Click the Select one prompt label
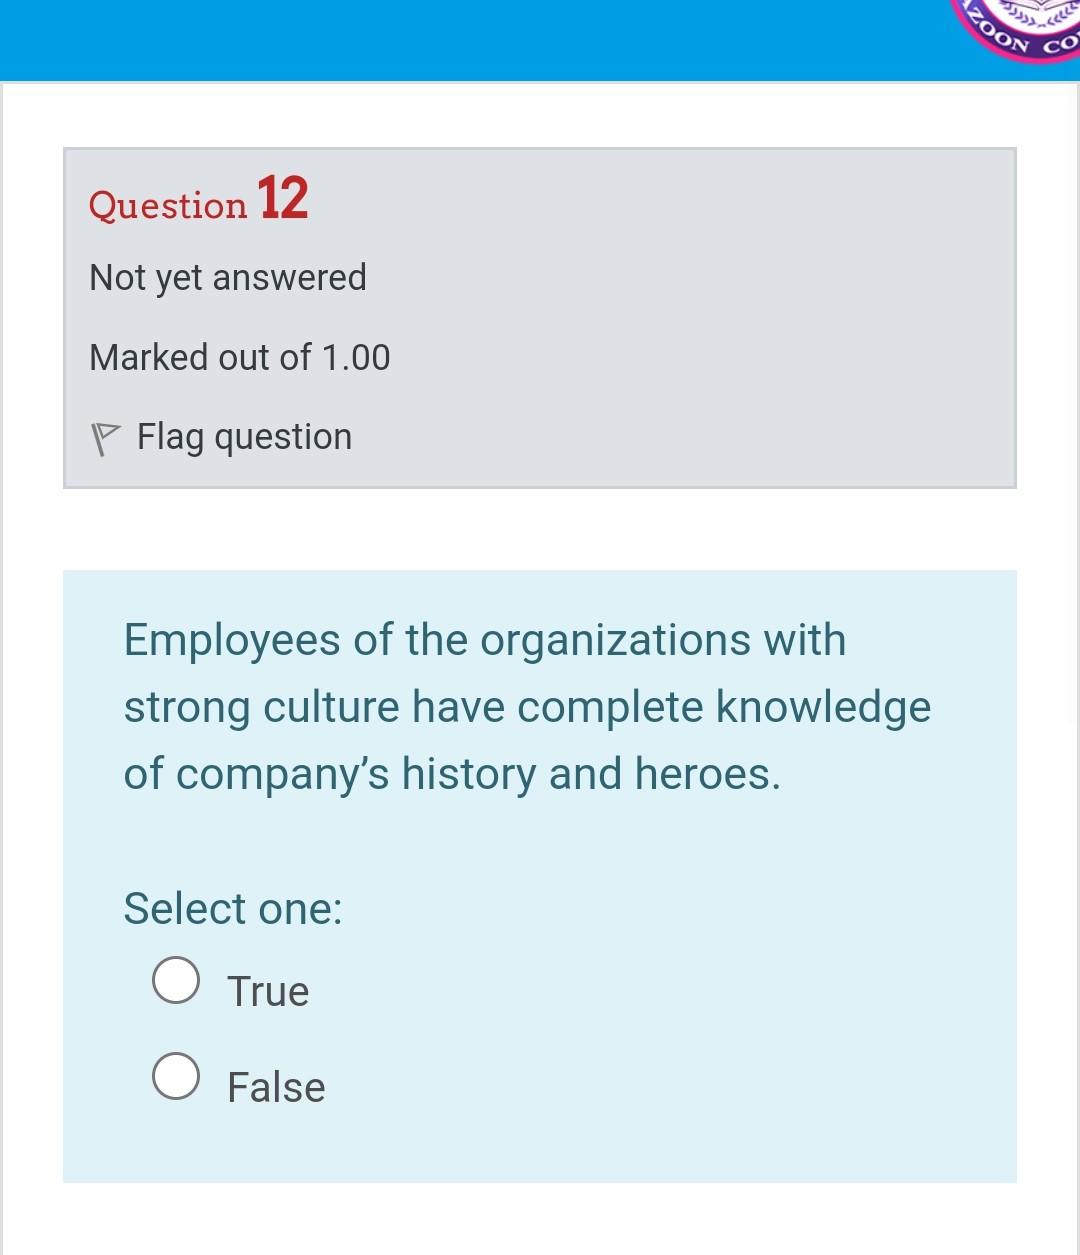Screen dimensions: 1080x1255 [x=232, y=909]
